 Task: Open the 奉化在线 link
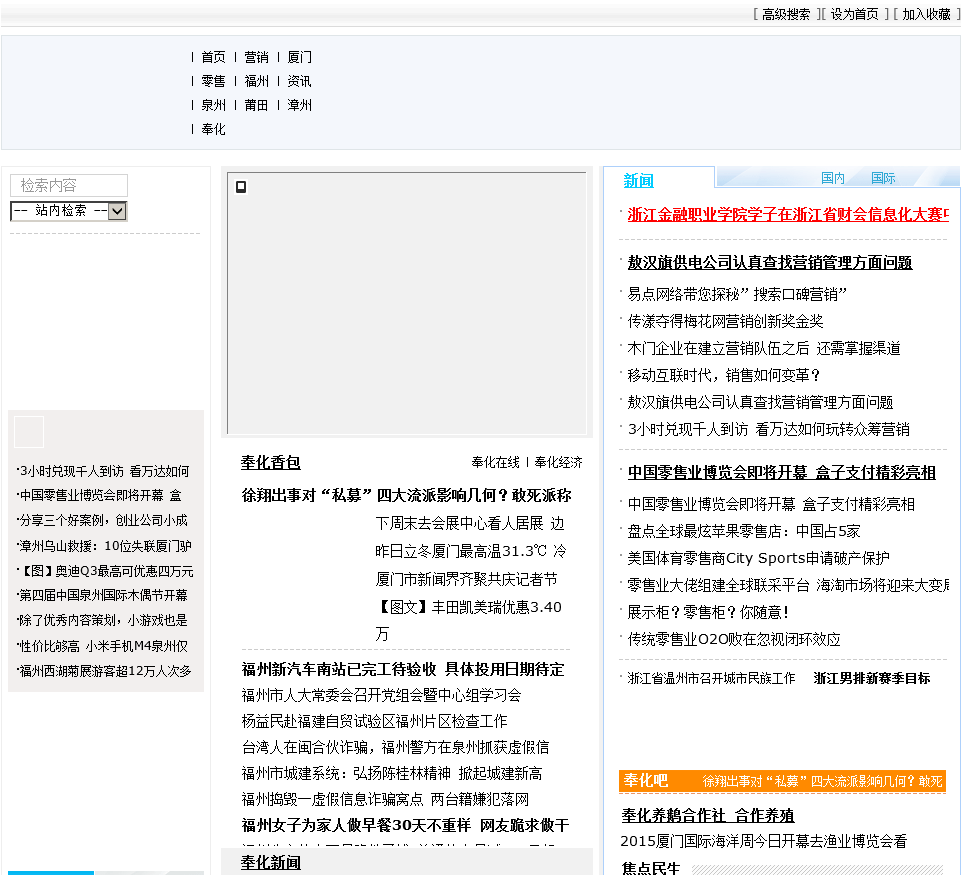(x=495, y=462)
